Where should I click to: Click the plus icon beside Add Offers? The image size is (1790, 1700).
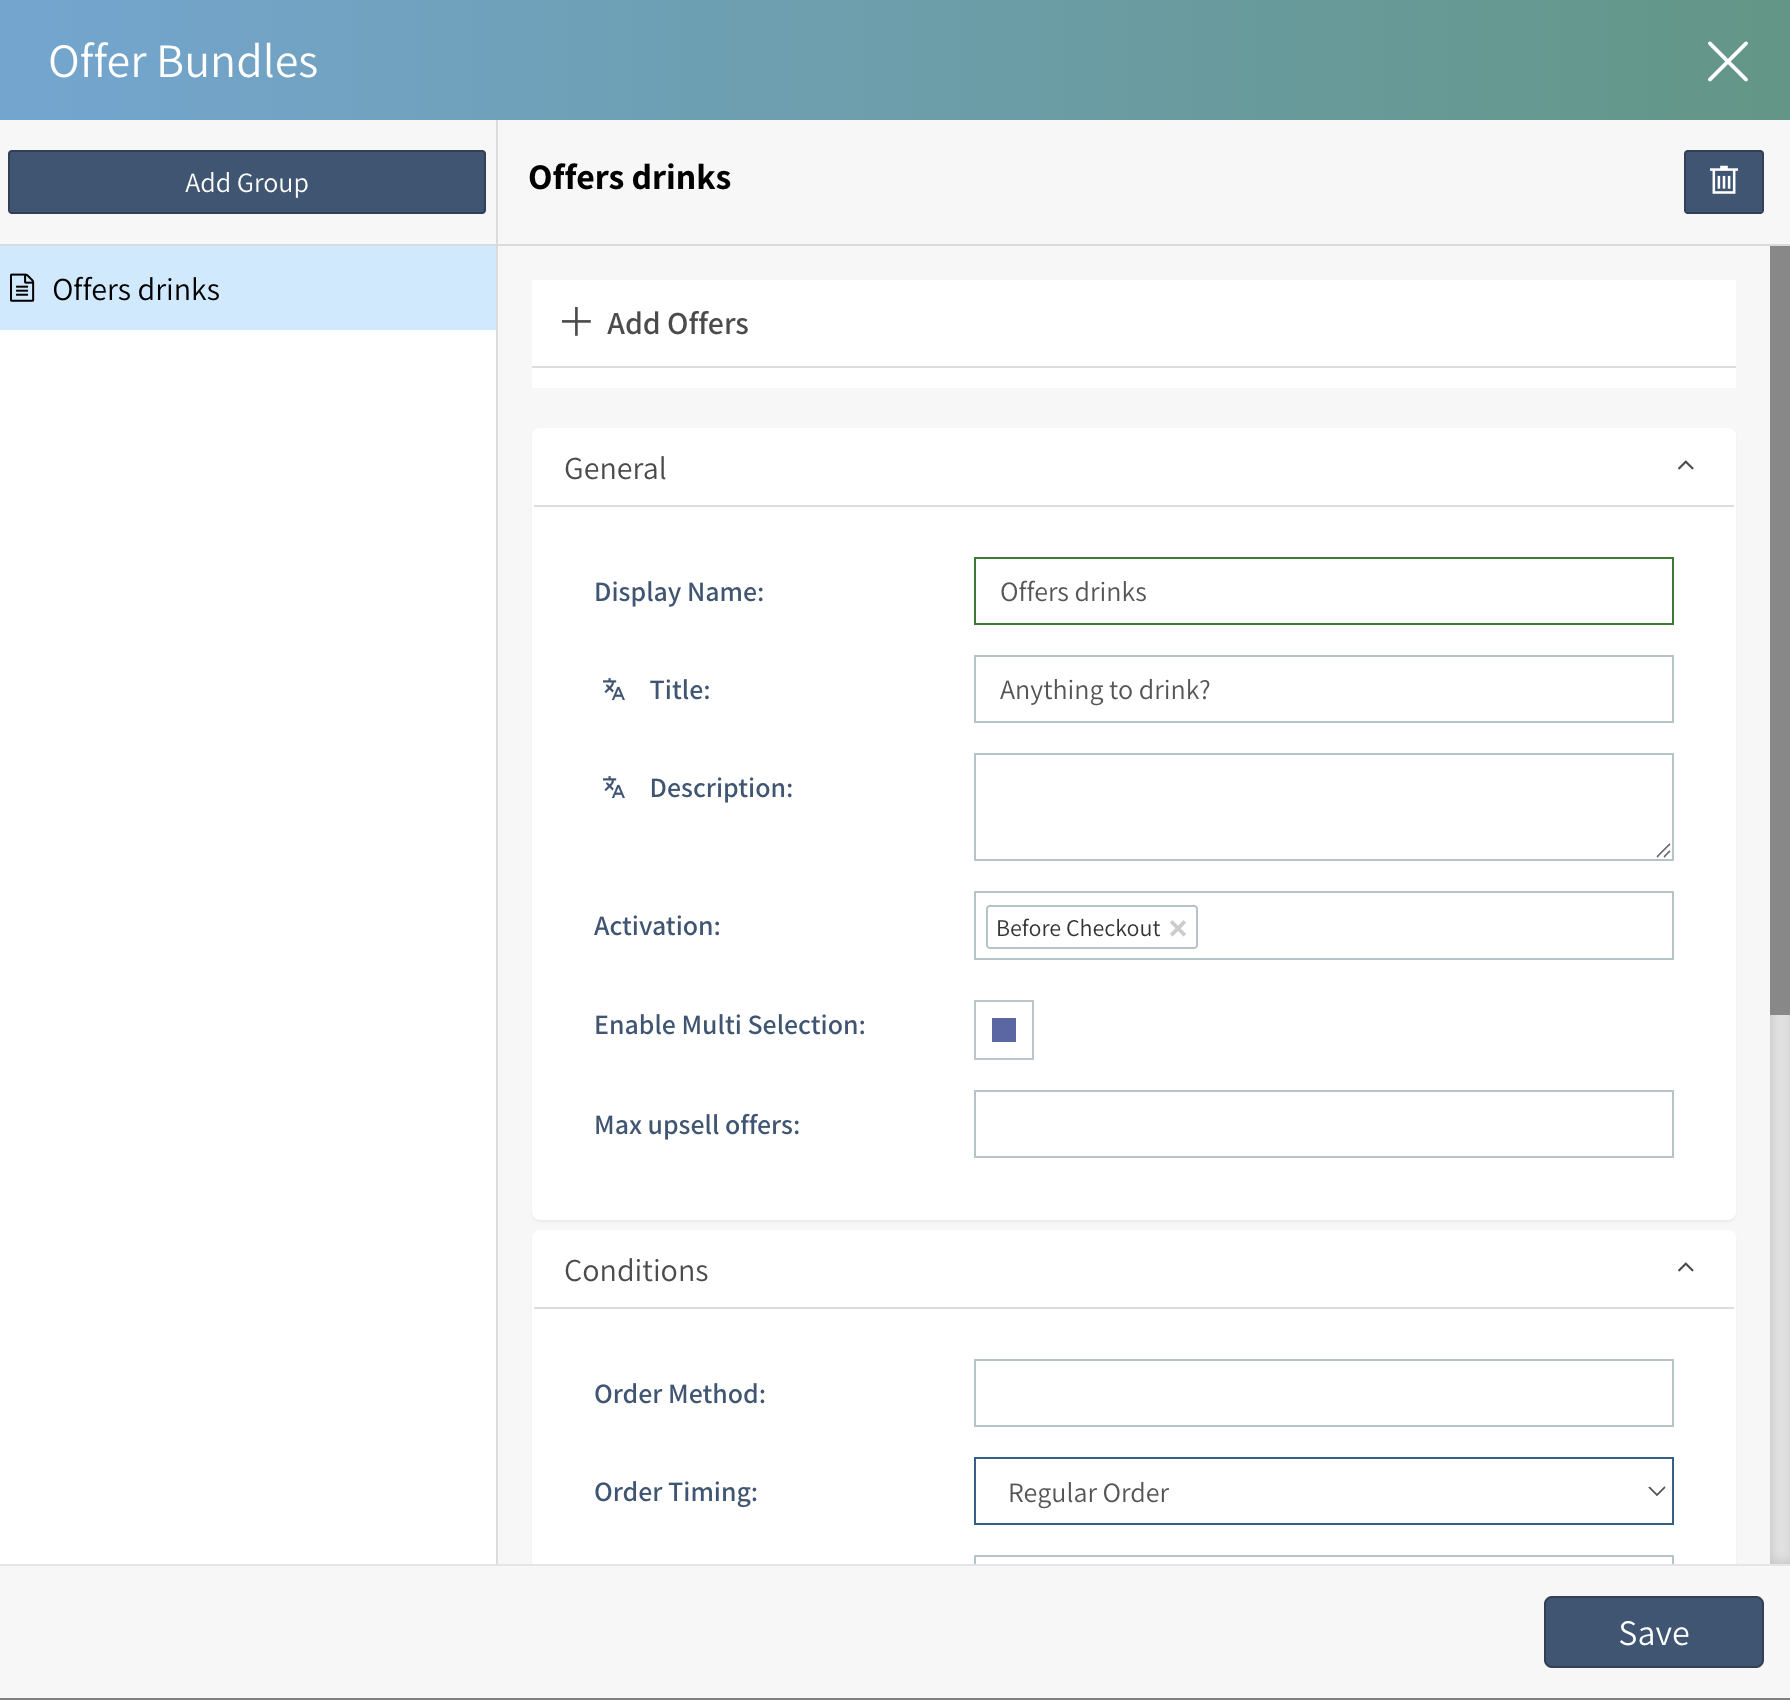coord(576,322)
